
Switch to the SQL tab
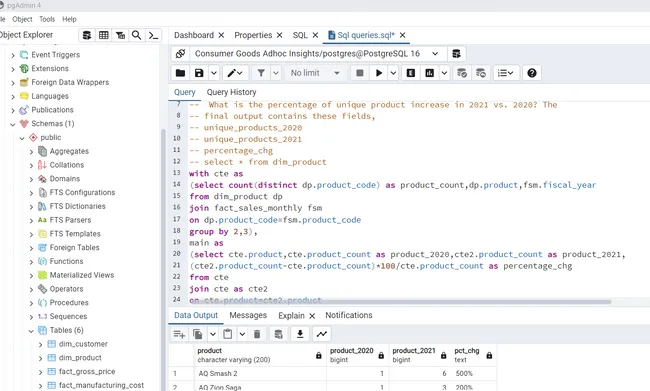point(300,35)
